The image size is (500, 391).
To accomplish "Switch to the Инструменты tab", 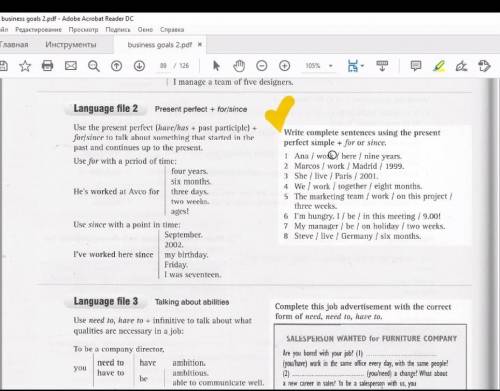I will click(71, 45).
